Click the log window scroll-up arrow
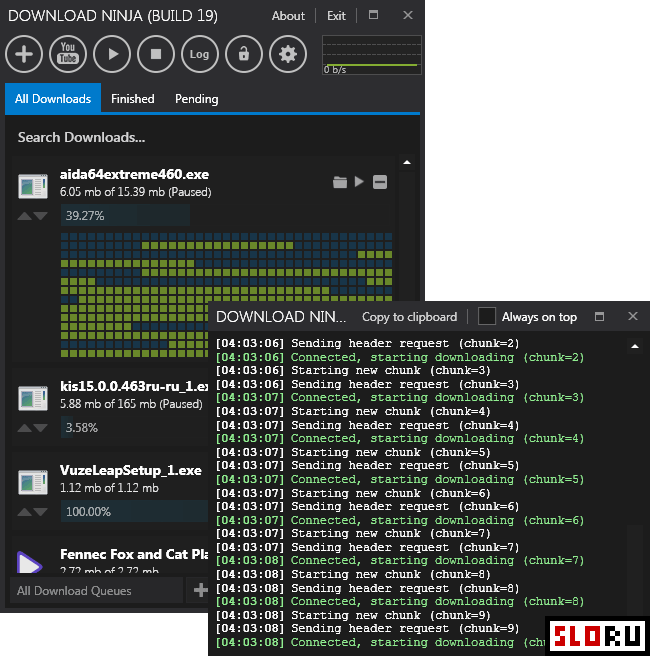 click(635, 346)
